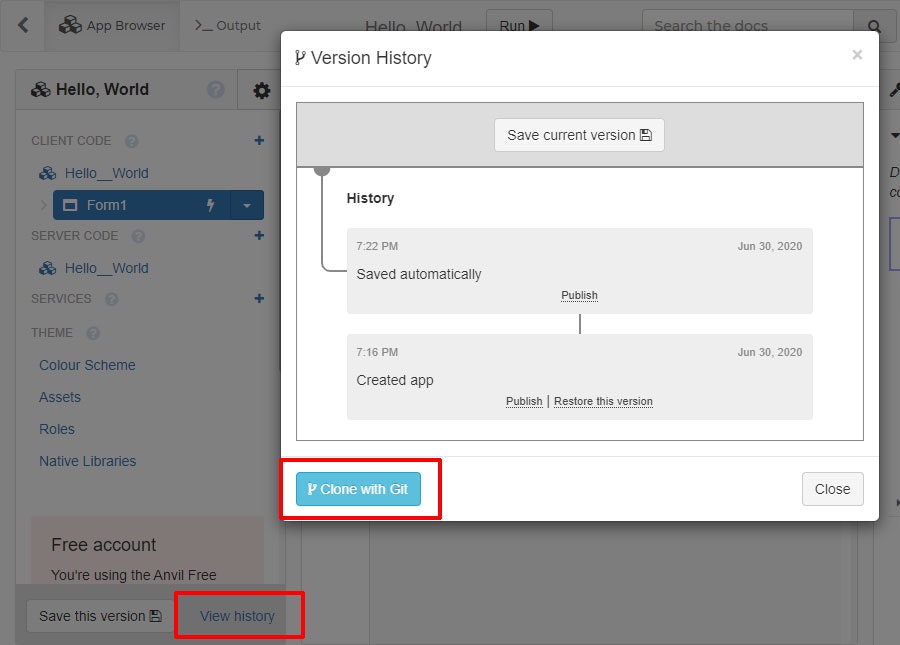Close Version History with X icon
The width and height of the screenshot is (900, 645).
tap(857, 55)
